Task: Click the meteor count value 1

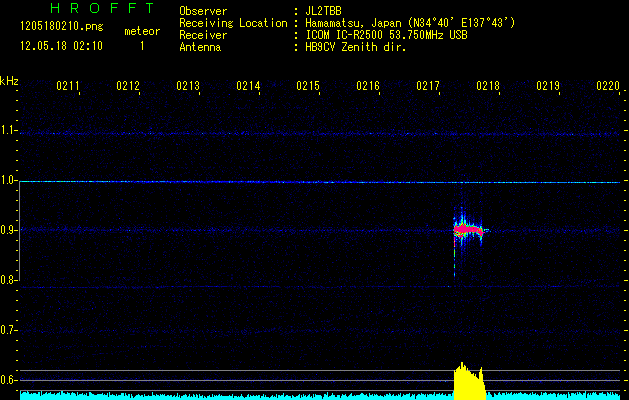Action: [x=141, y=46]
